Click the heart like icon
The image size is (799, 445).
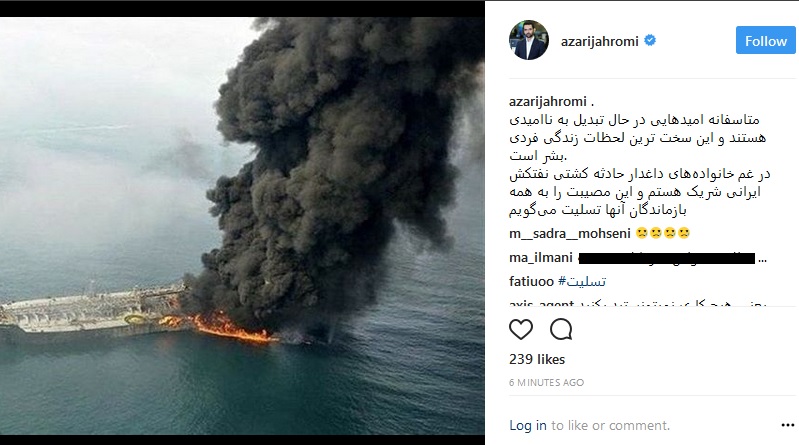521,329
